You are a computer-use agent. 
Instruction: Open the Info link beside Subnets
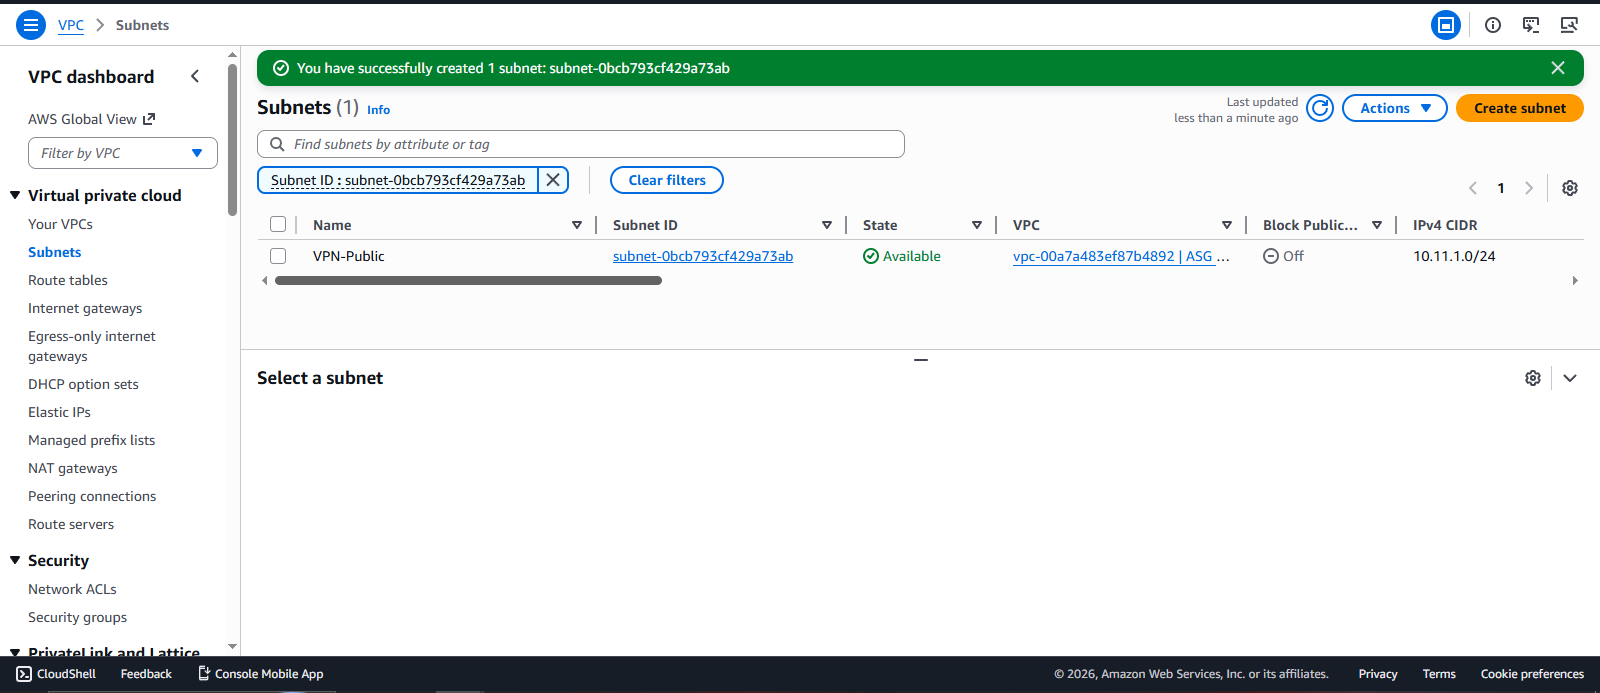tap(378, 110)
